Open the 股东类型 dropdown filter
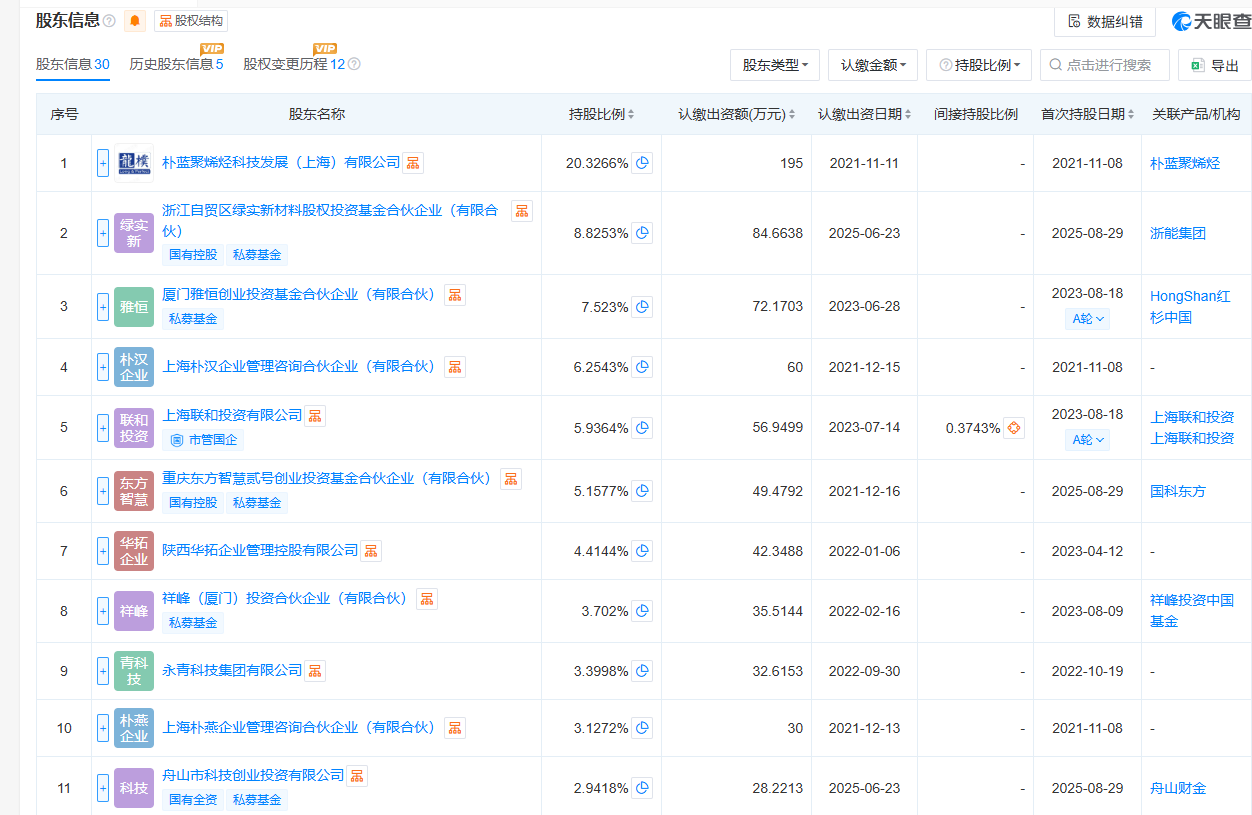Image resolution: width=1252 pixels, height=815 pixels. 775,65
